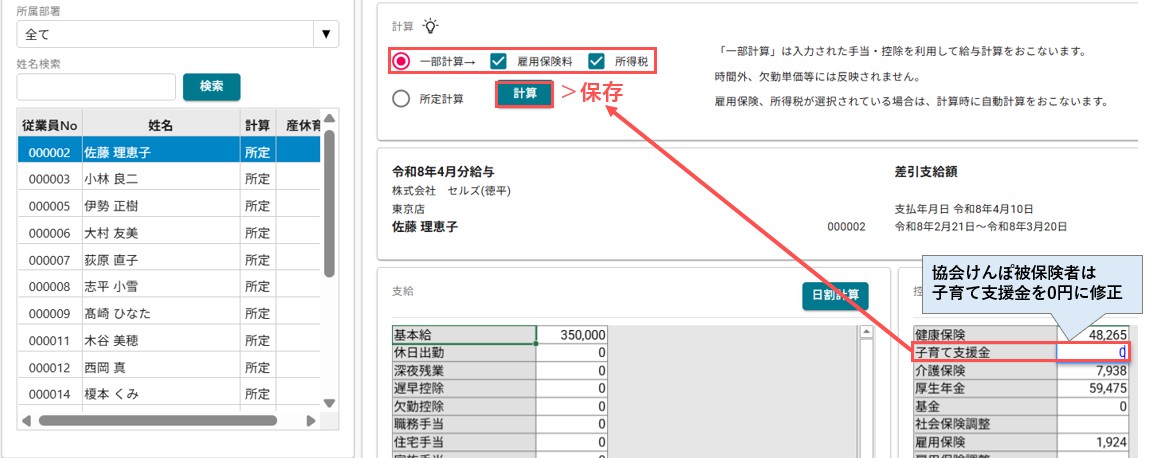
Task: Click the 計算 button
Action: click(524, 94)
